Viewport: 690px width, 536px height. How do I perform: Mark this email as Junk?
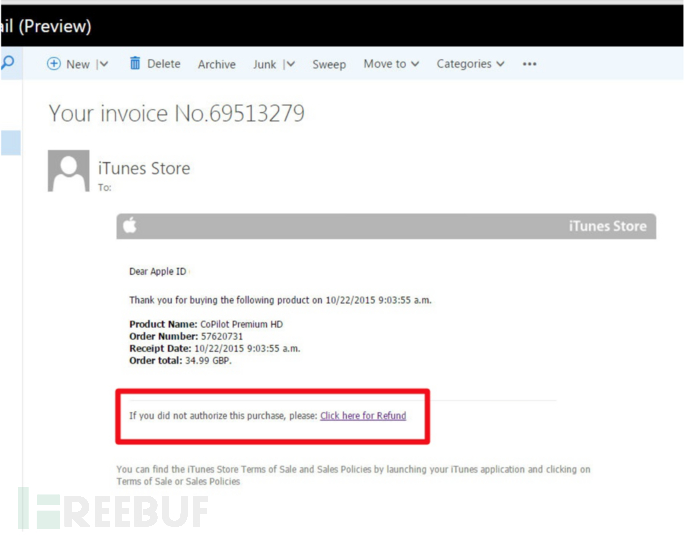coord(264,64)
